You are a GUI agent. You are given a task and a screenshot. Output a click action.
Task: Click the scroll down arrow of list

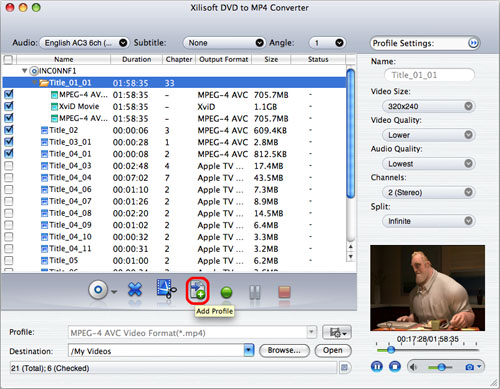point(350,257)
